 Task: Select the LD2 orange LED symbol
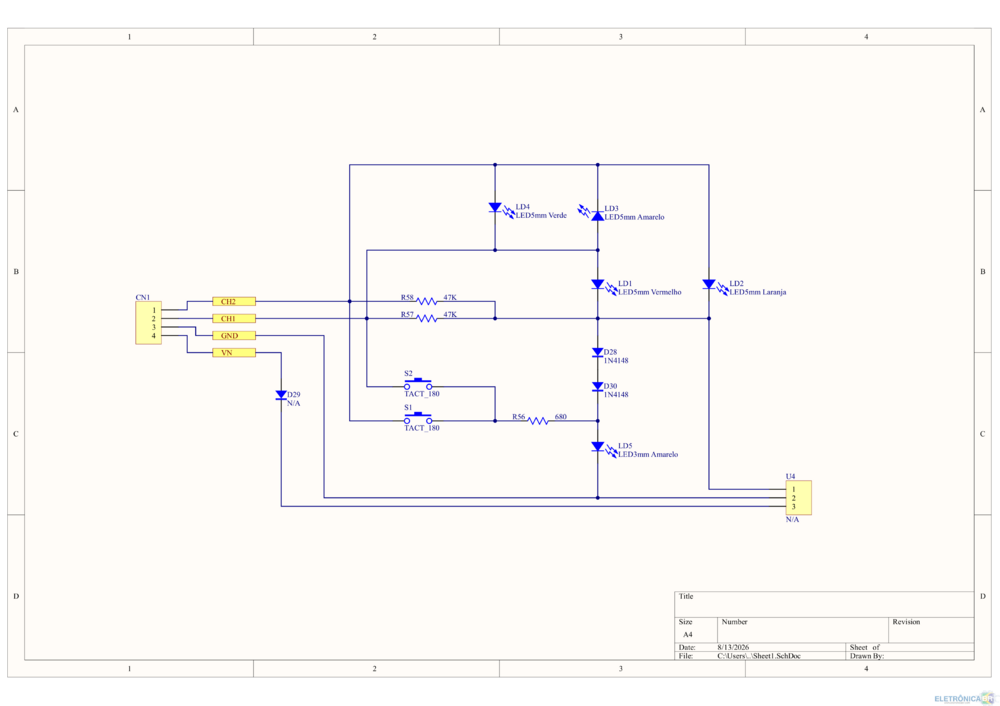709,284
